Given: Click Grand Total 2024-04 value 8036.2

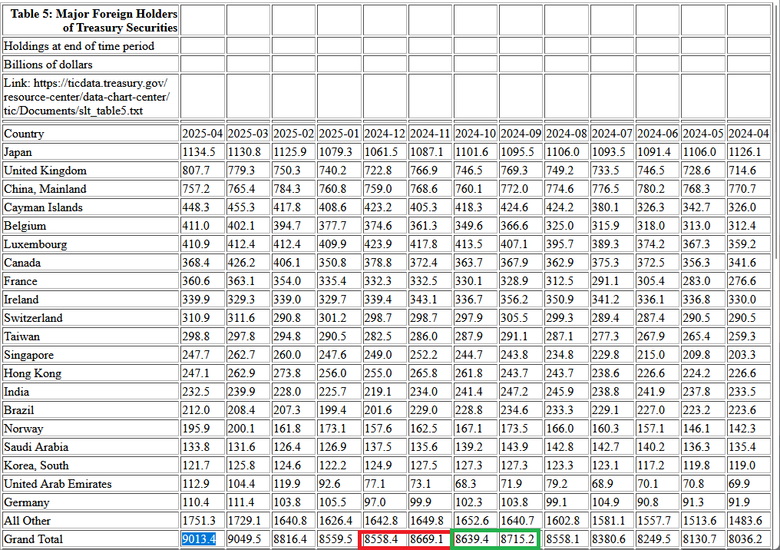Looking at the screenshot, I should [x=745, y=539].
